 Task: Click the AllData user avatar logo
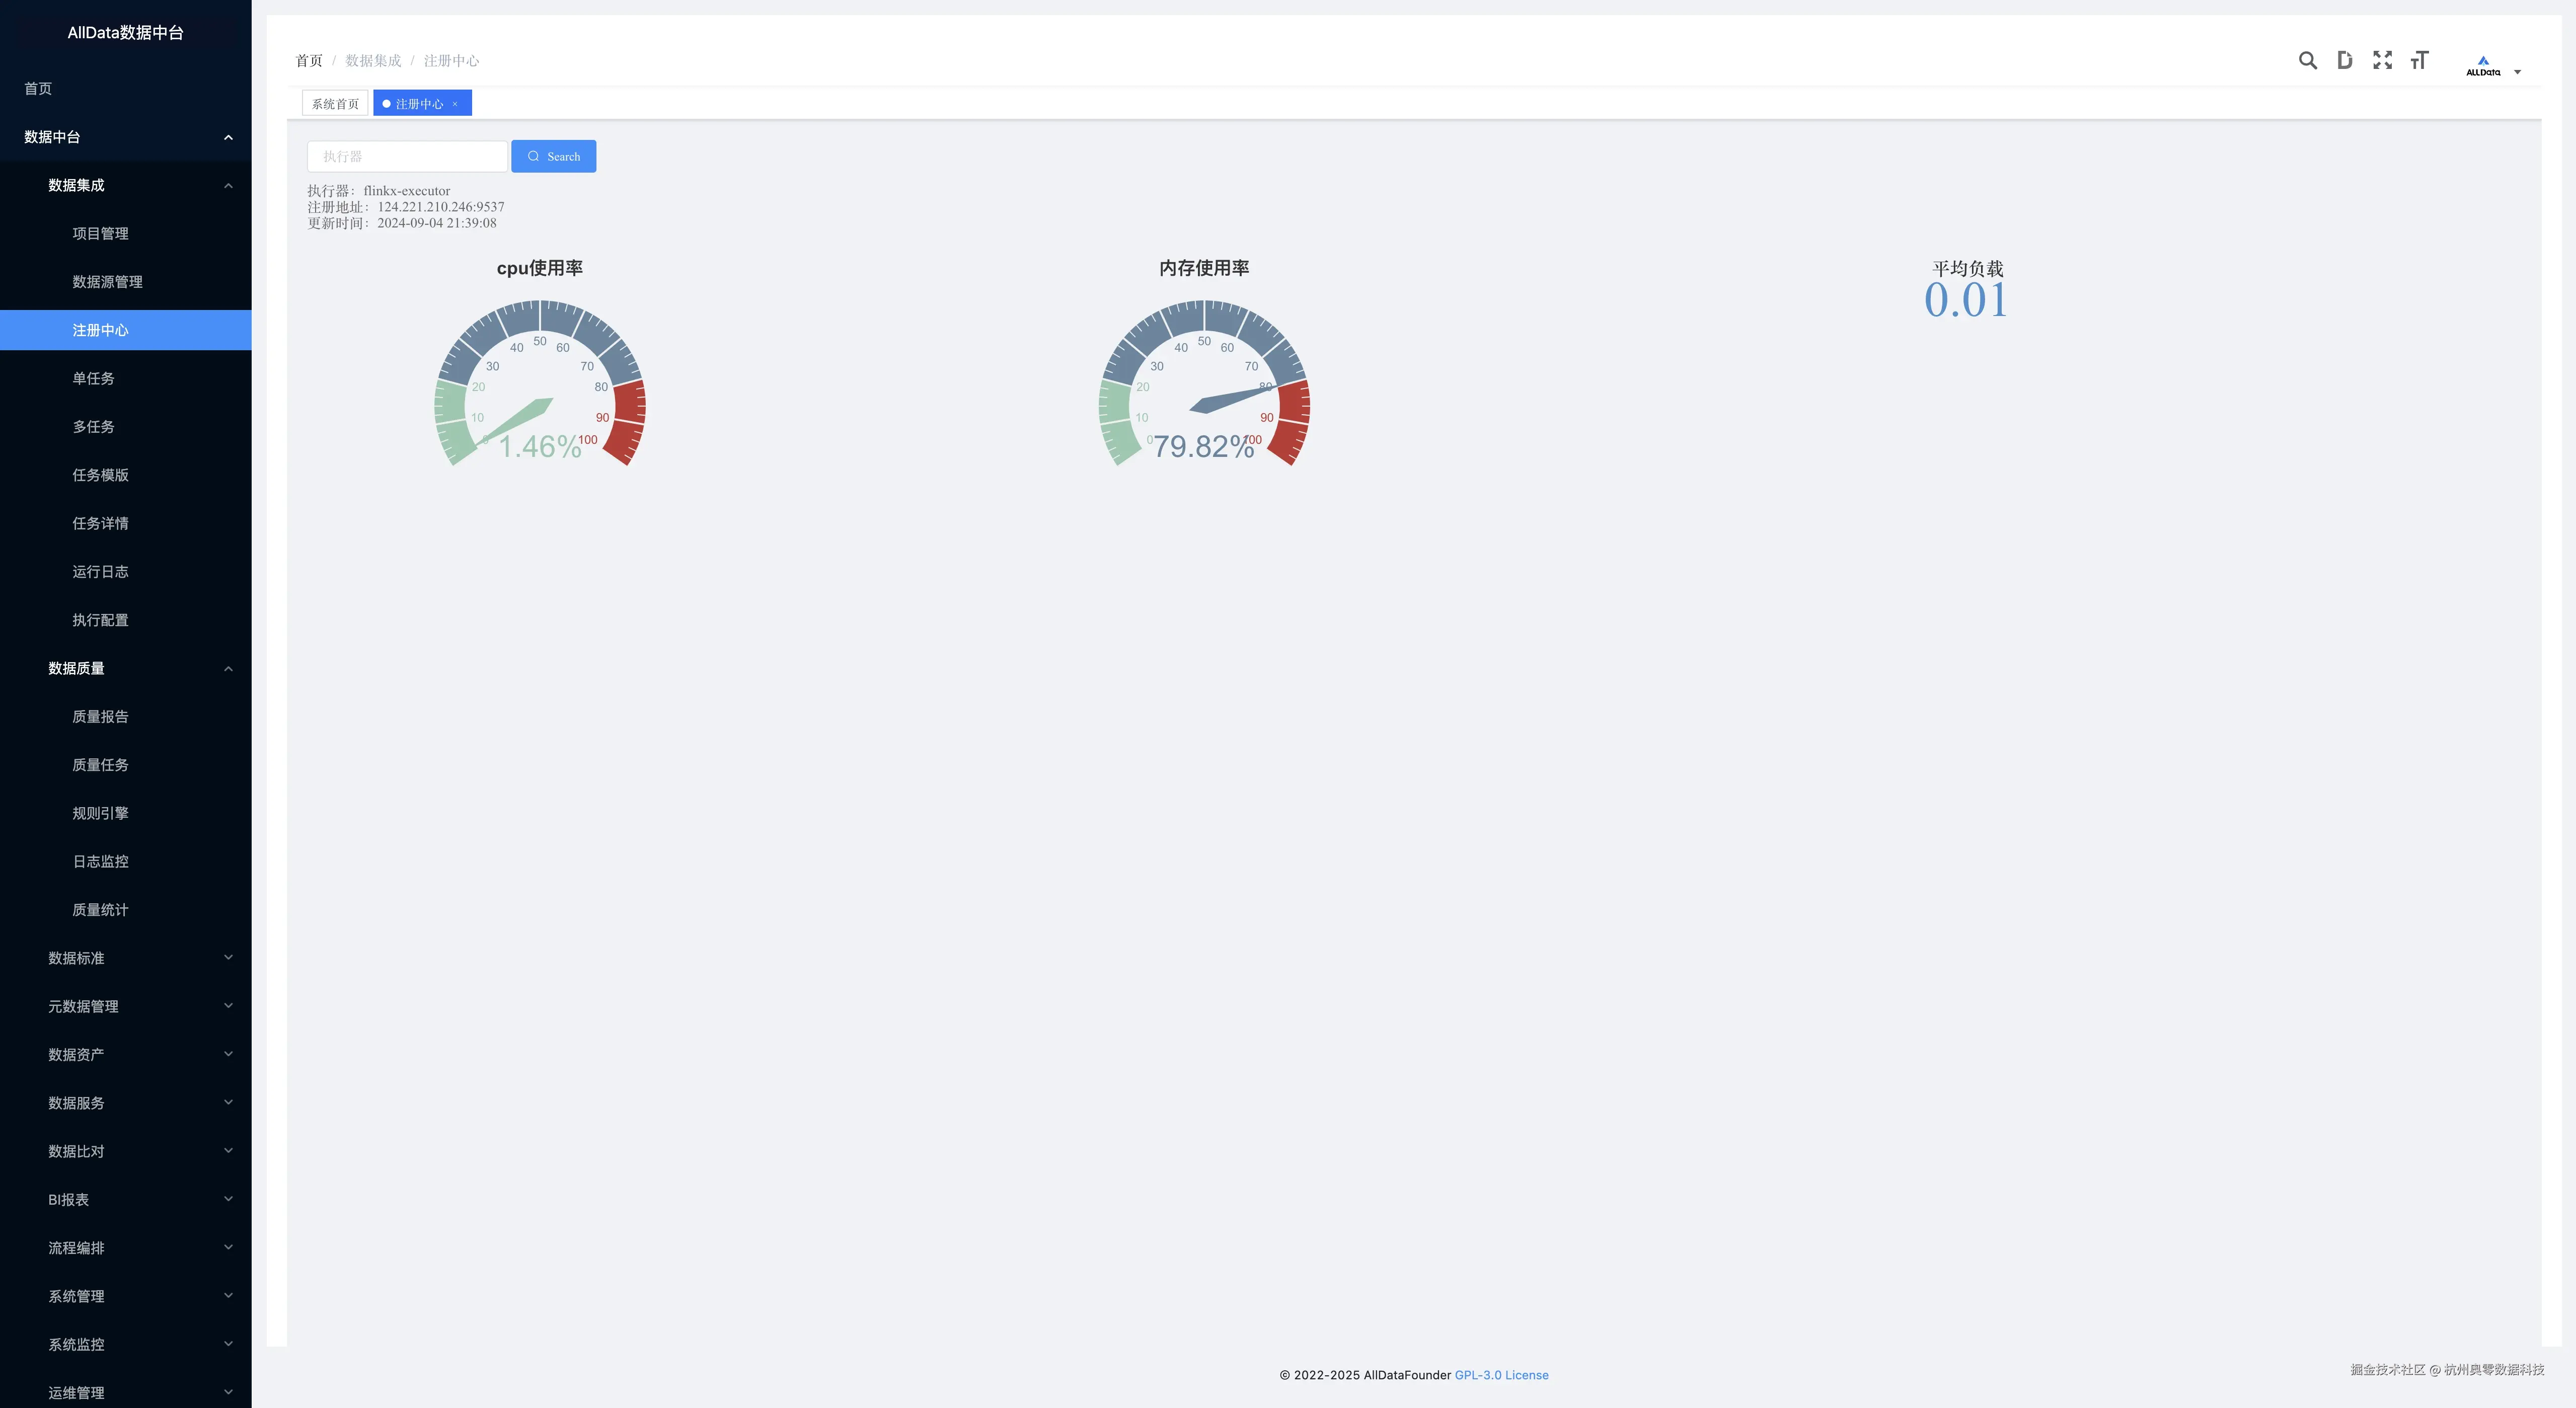[2483, 65]
